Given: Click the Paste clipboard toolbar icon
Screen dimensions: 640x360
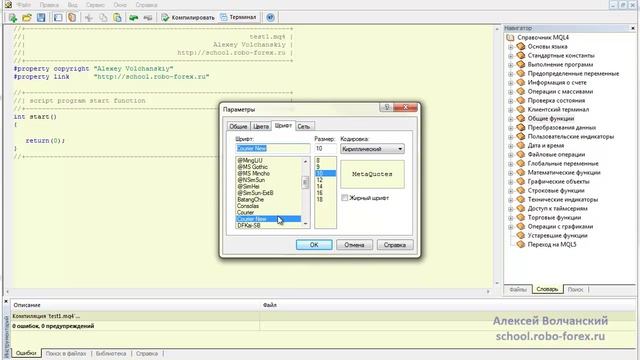Looking at the screenshot, I should tap(118, 18).
